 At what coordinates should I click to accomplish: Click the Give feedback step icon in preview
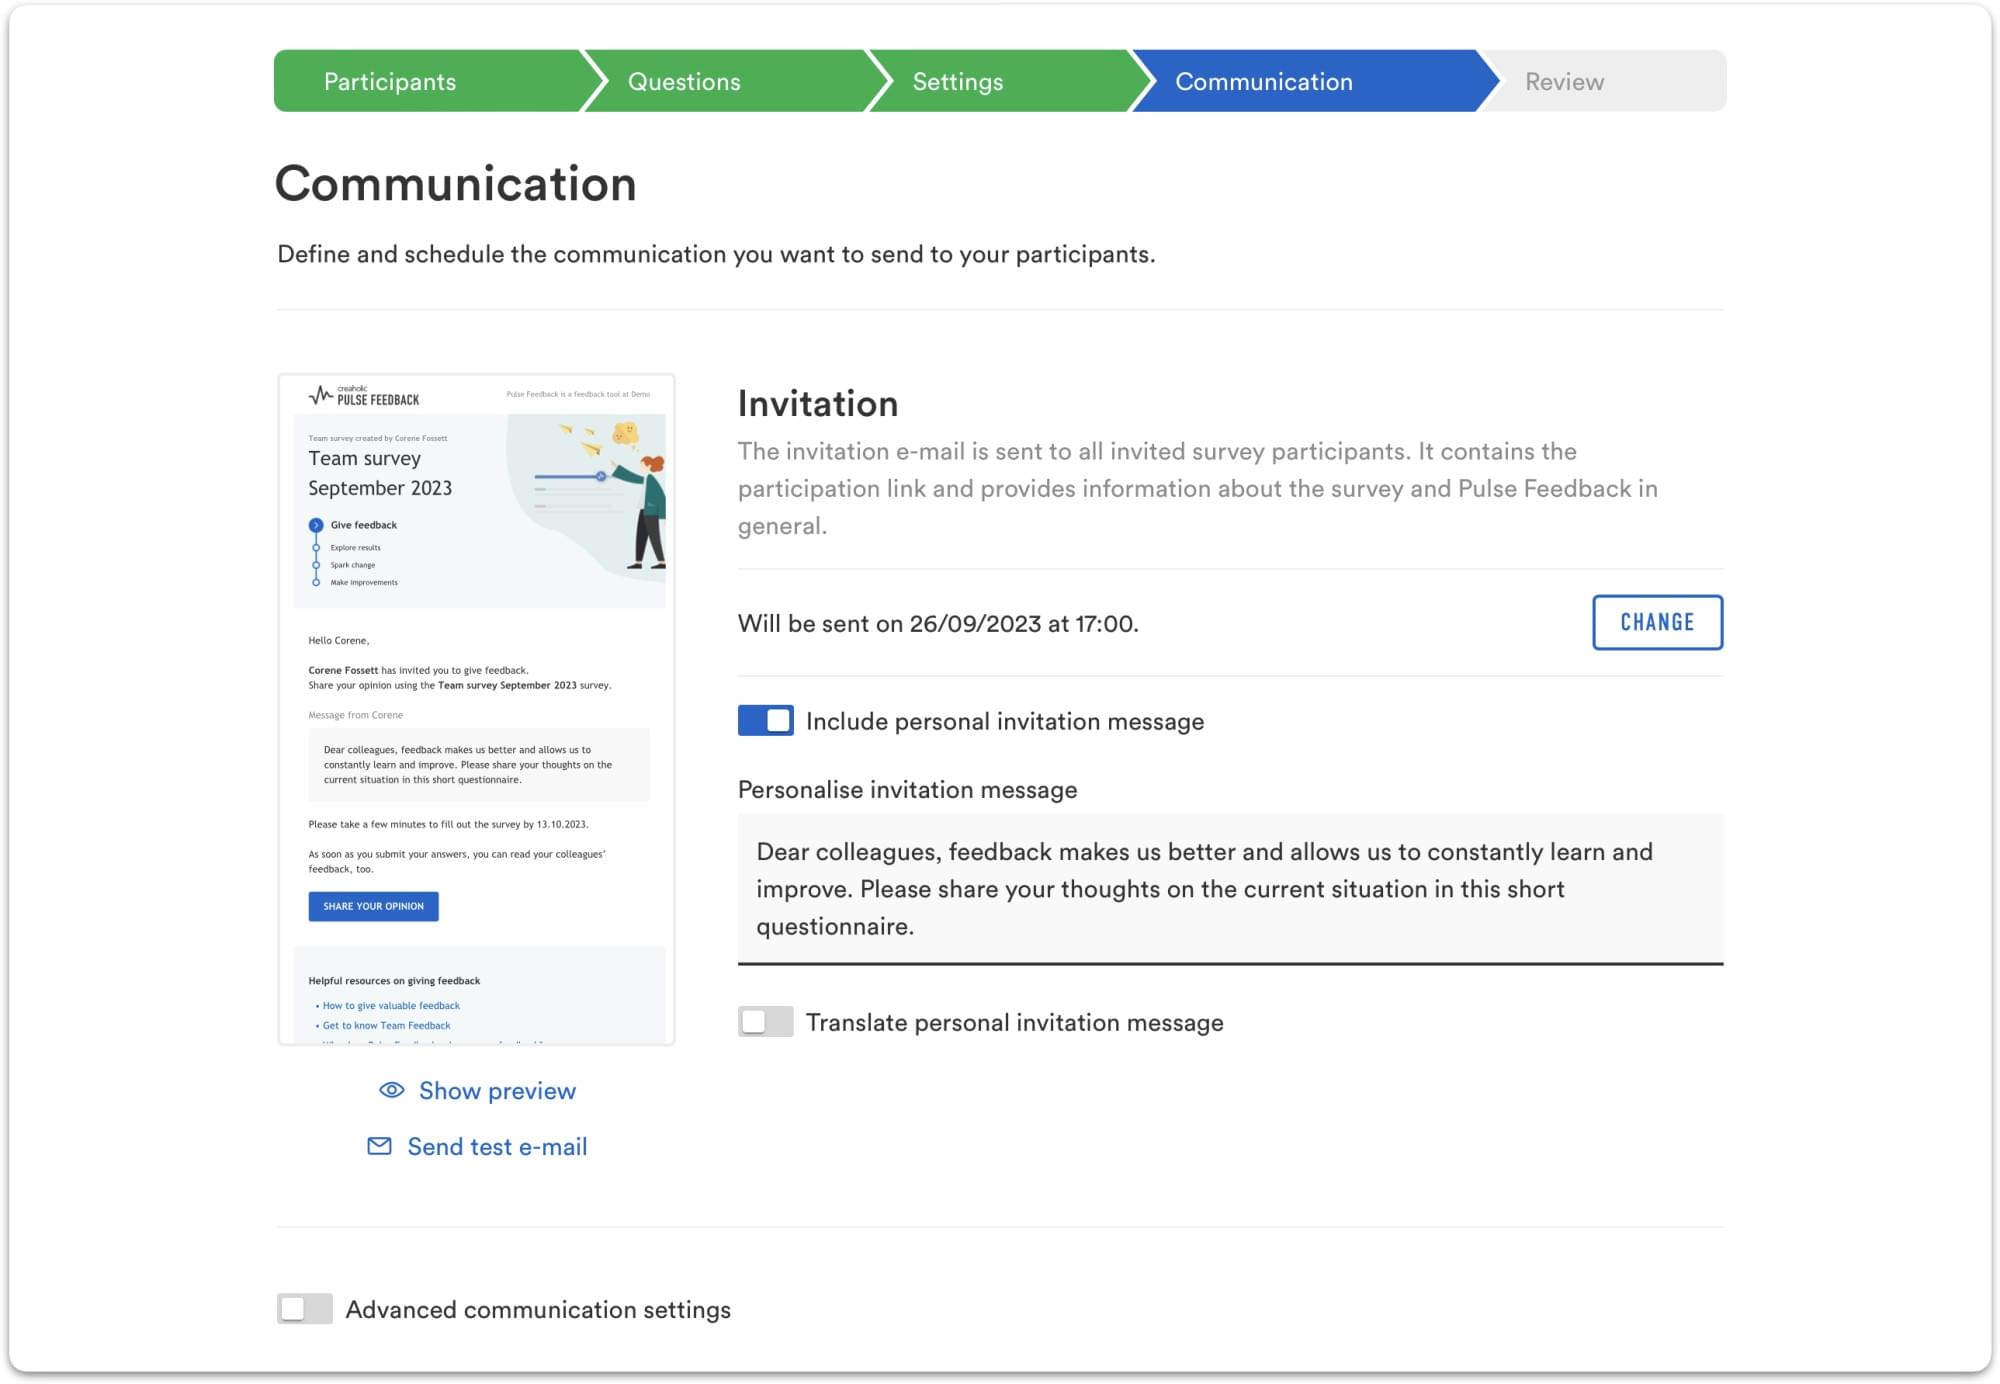(317, 524)
